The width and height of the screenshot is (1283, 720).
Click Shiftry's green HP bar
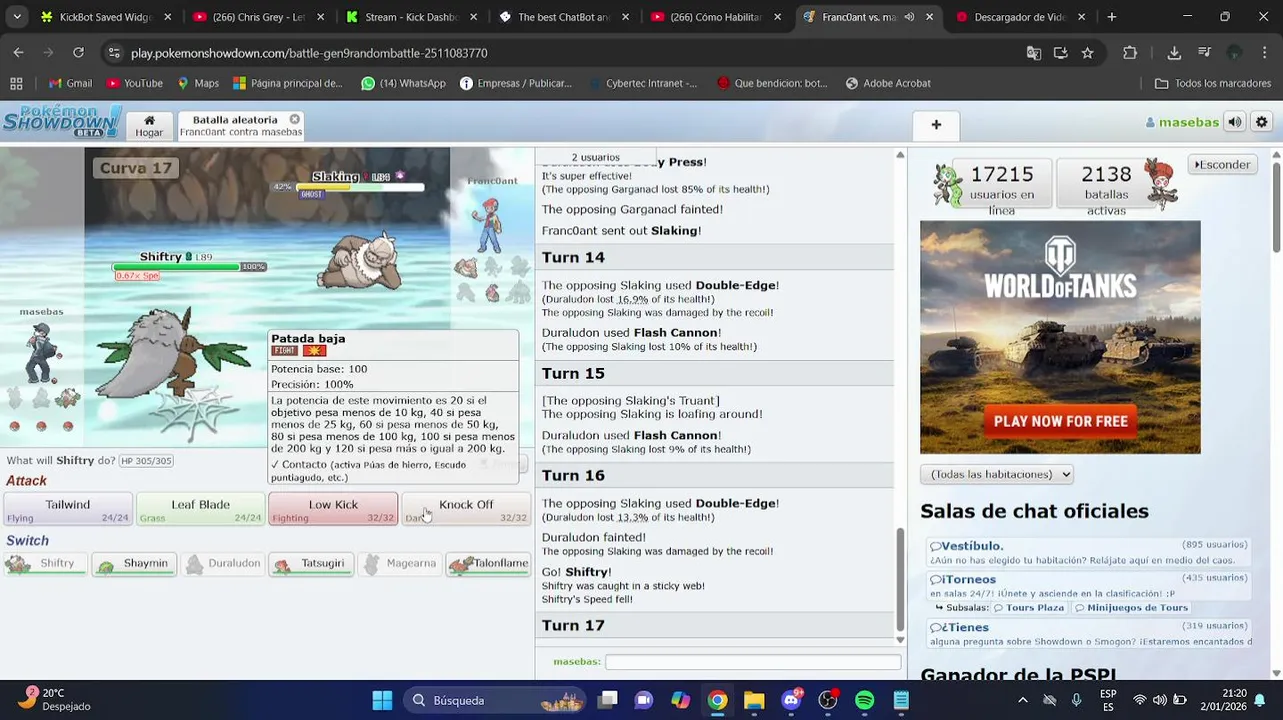[176, 267]
